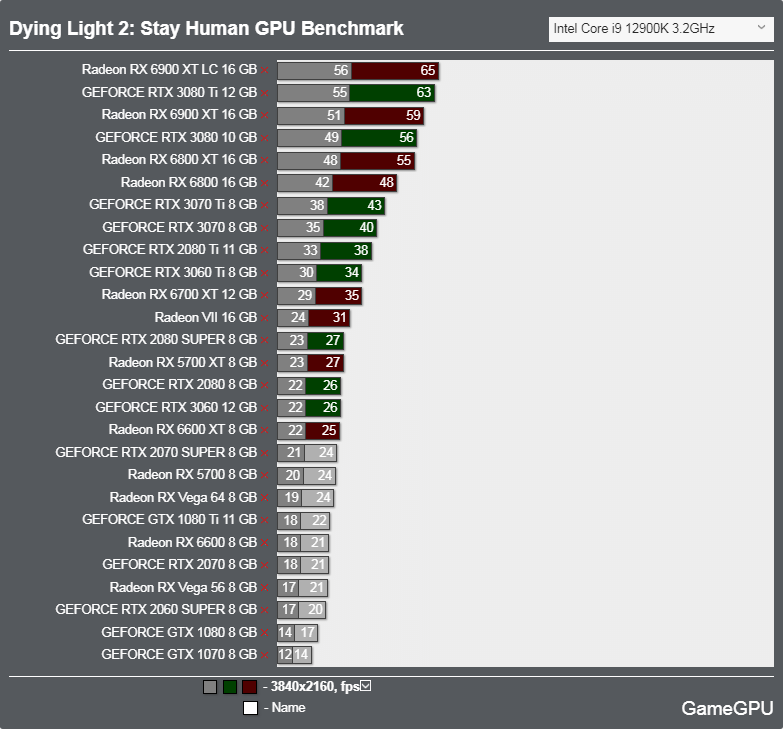Click label 'GEFORCE GTX 1070 8 GB'

tap(179, 655)
